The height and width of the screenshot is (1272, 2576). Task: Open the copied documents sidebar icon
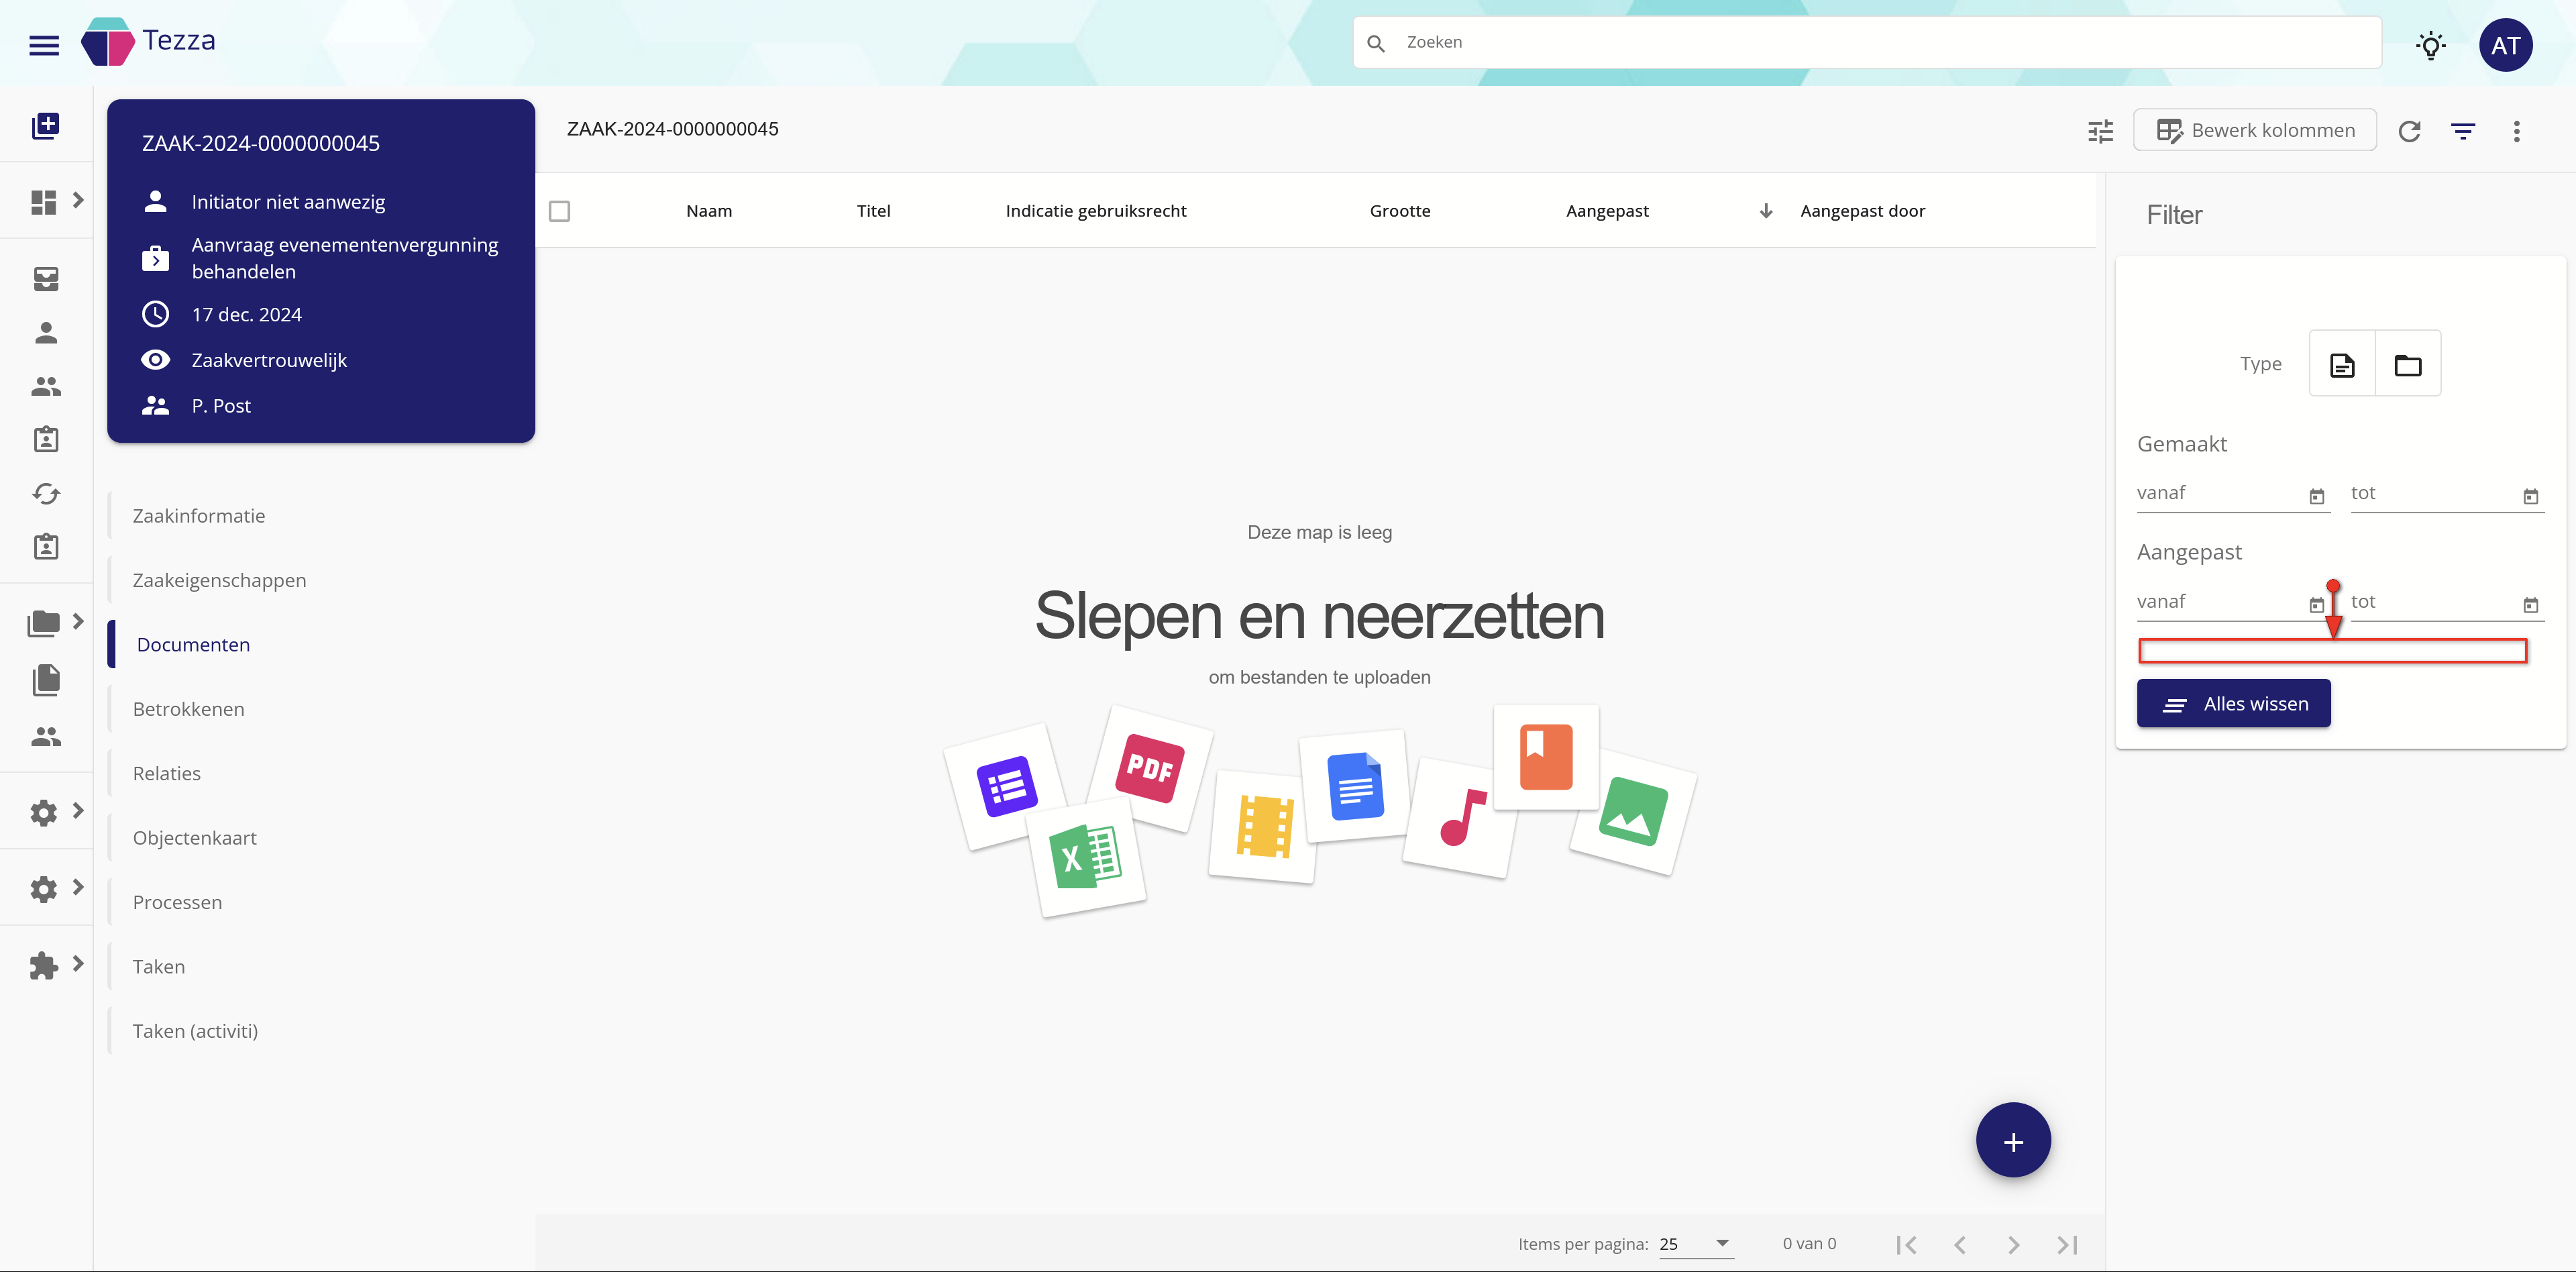pyautogui.click(x=46, y=680)
